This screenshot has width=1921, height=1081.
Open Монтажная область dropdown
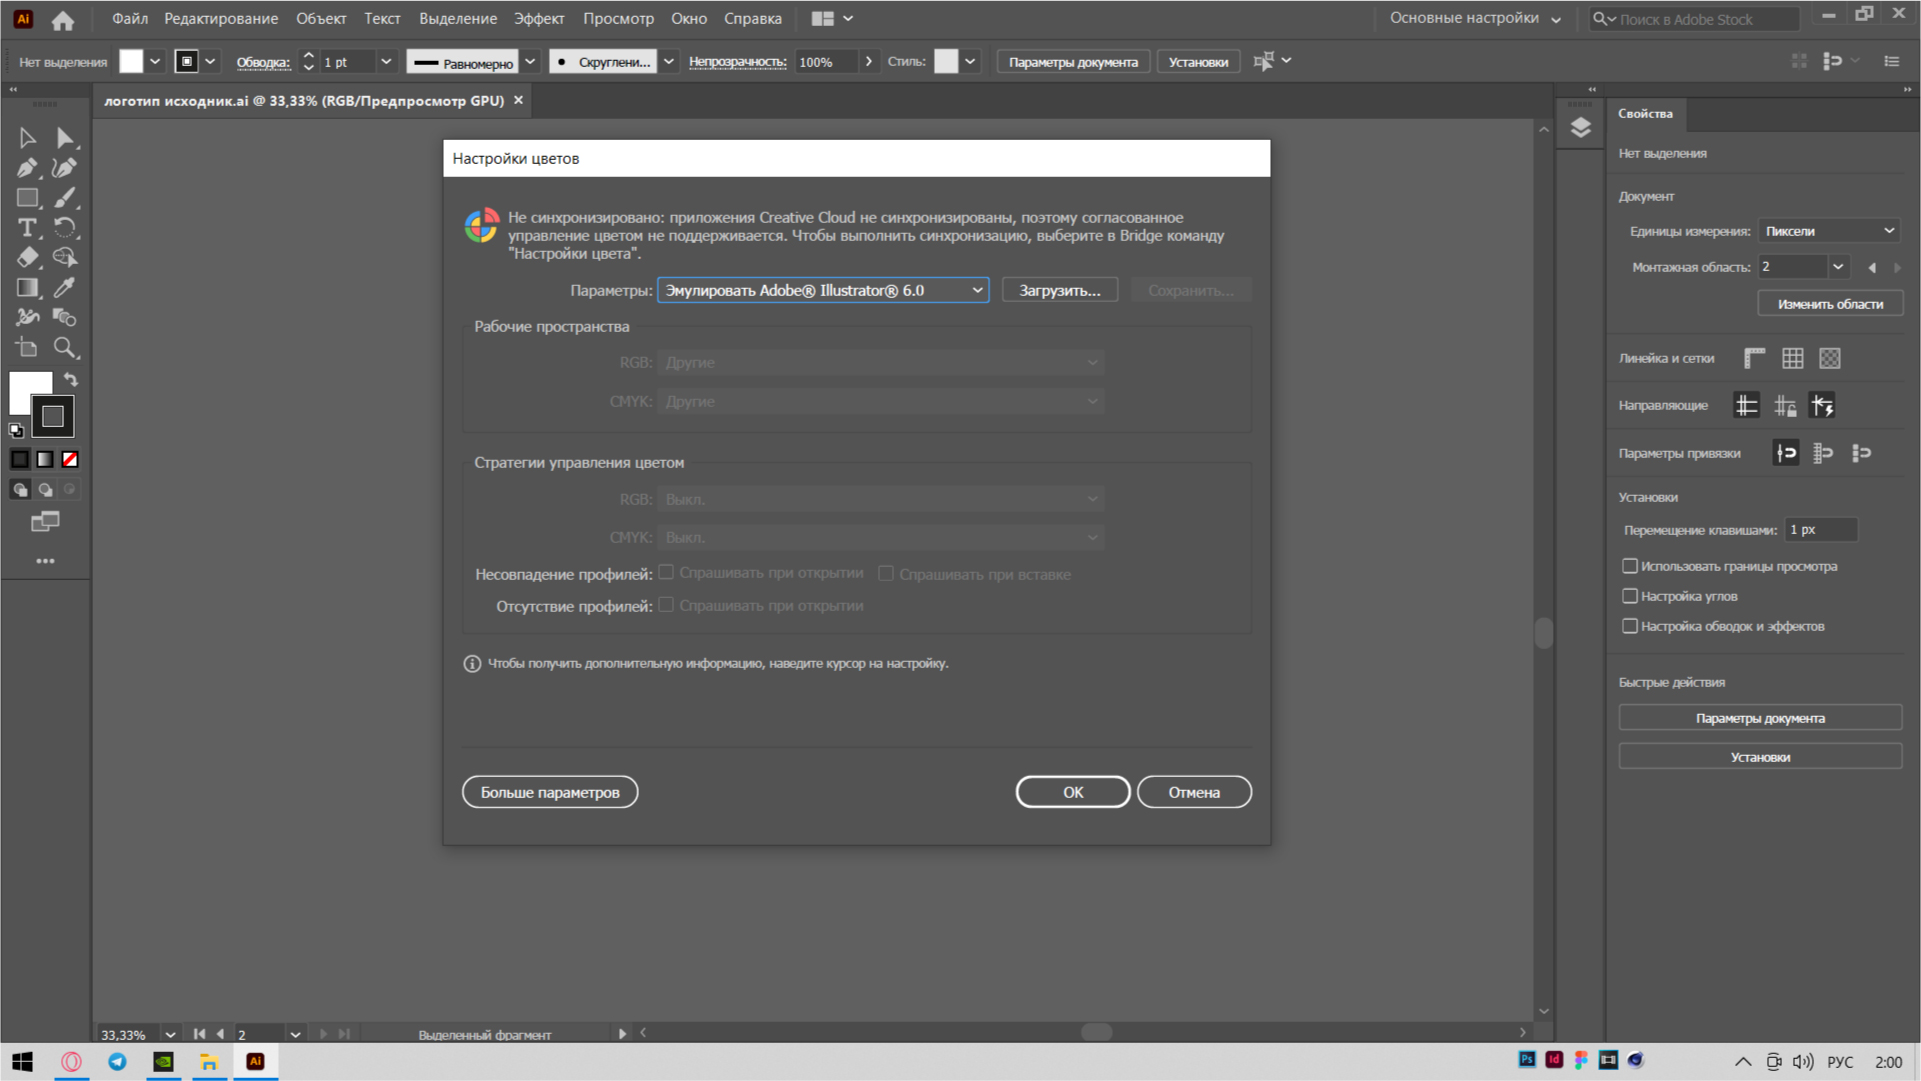pyautogui.click(x=1838, y=267)
